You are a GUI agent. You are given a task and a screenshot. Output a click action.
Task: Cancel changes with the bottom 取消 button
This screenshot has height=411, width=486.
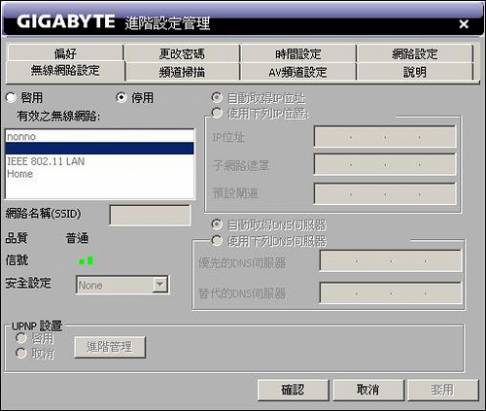tap(368, 389)
